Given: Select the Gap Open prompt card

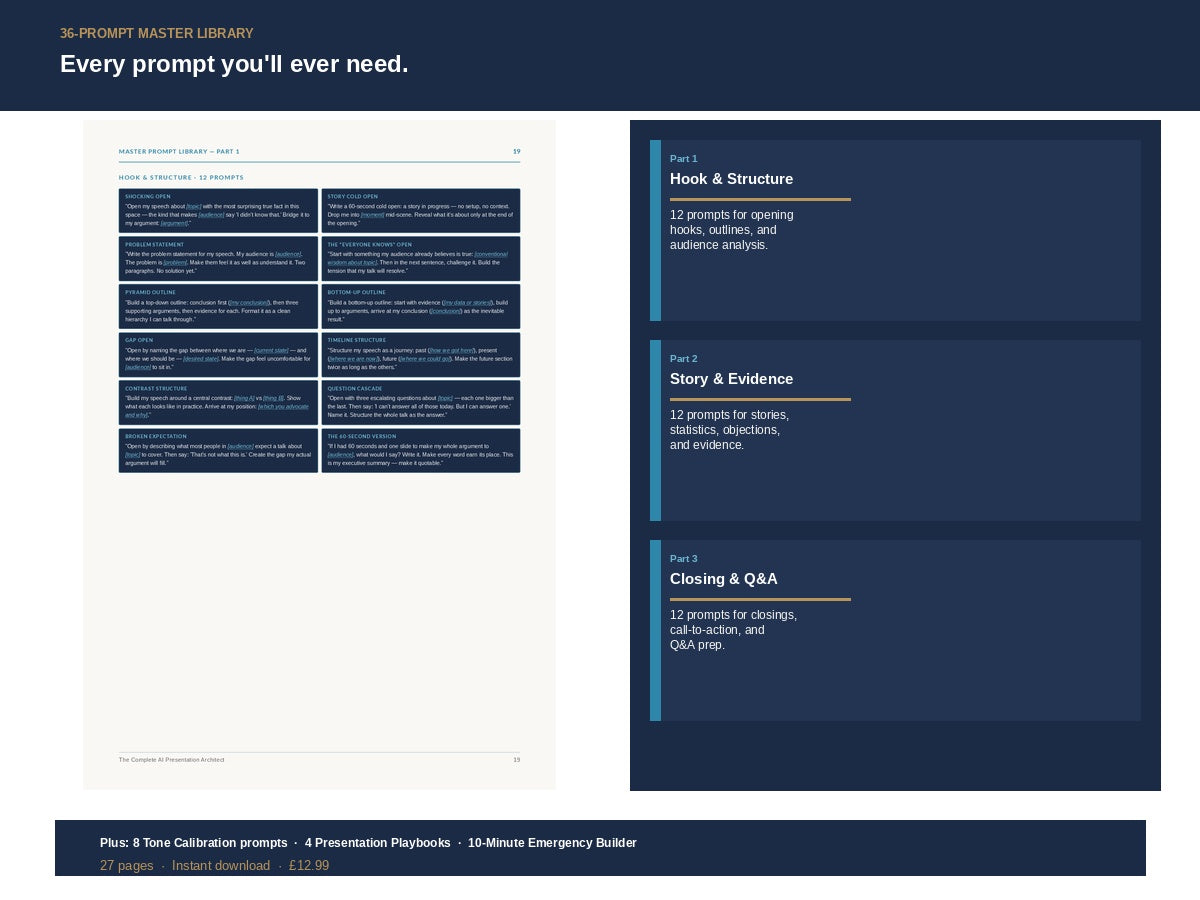Looking at the screenshot, I should click(218, 354).
